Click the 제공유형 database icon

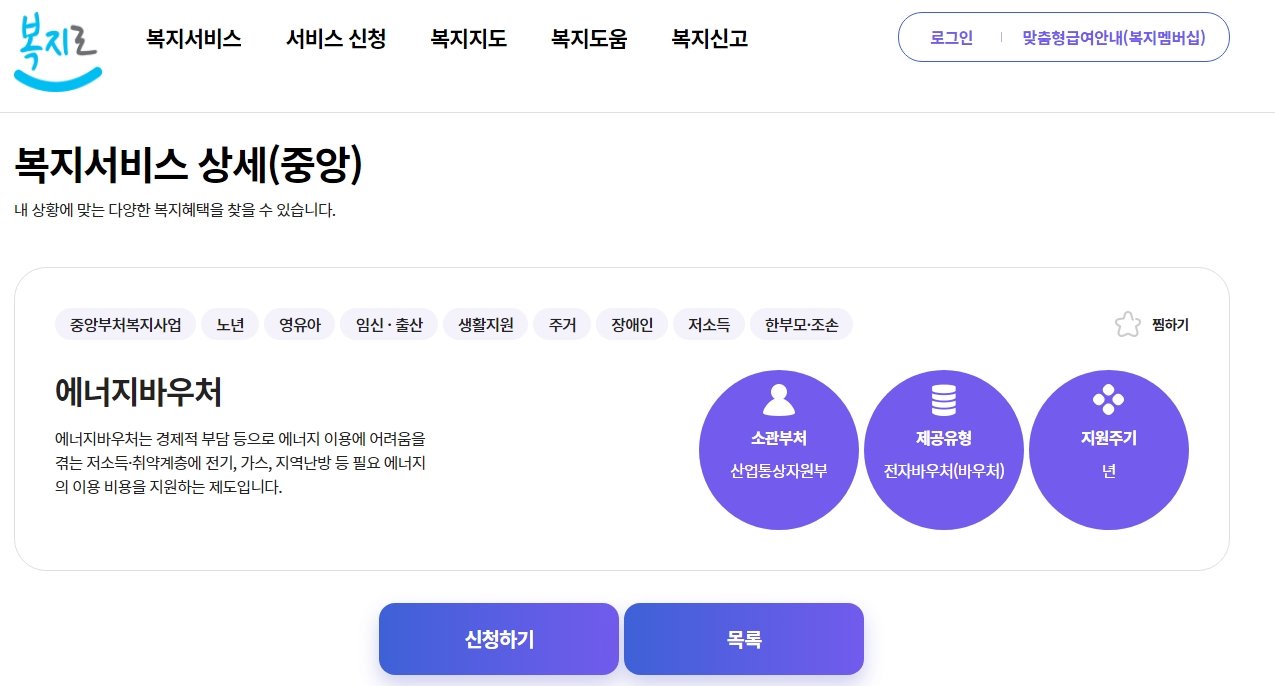click(943, 399)
